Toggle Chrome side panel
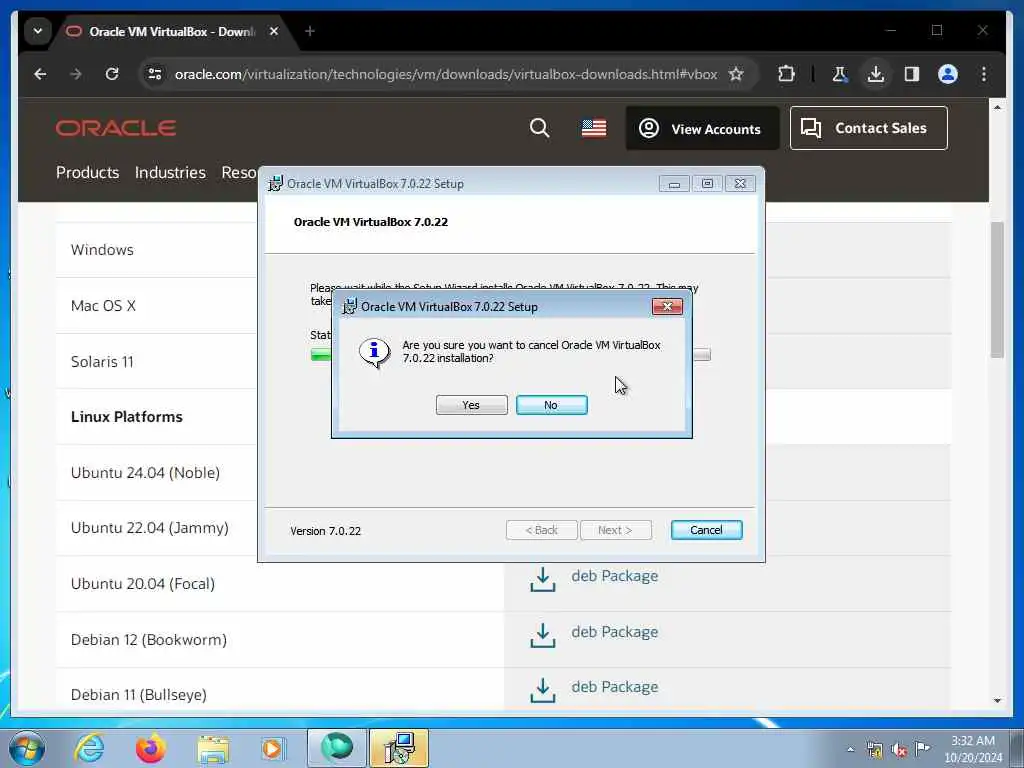This screenshot has width=1024, height=768. (912, 74)
